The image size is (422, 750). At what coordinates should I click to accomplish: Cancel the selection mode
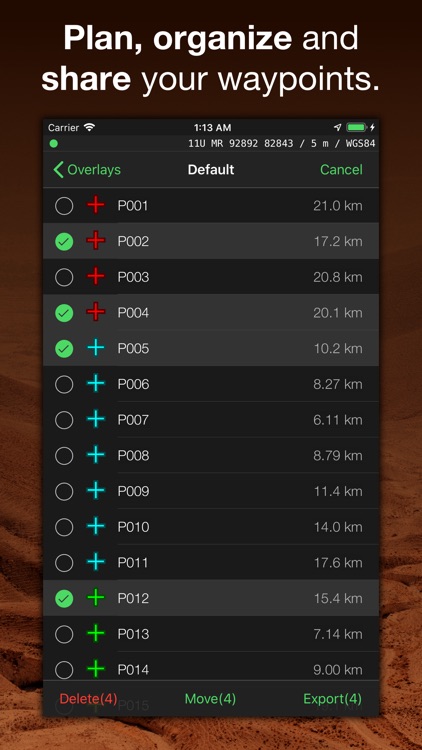341,170
